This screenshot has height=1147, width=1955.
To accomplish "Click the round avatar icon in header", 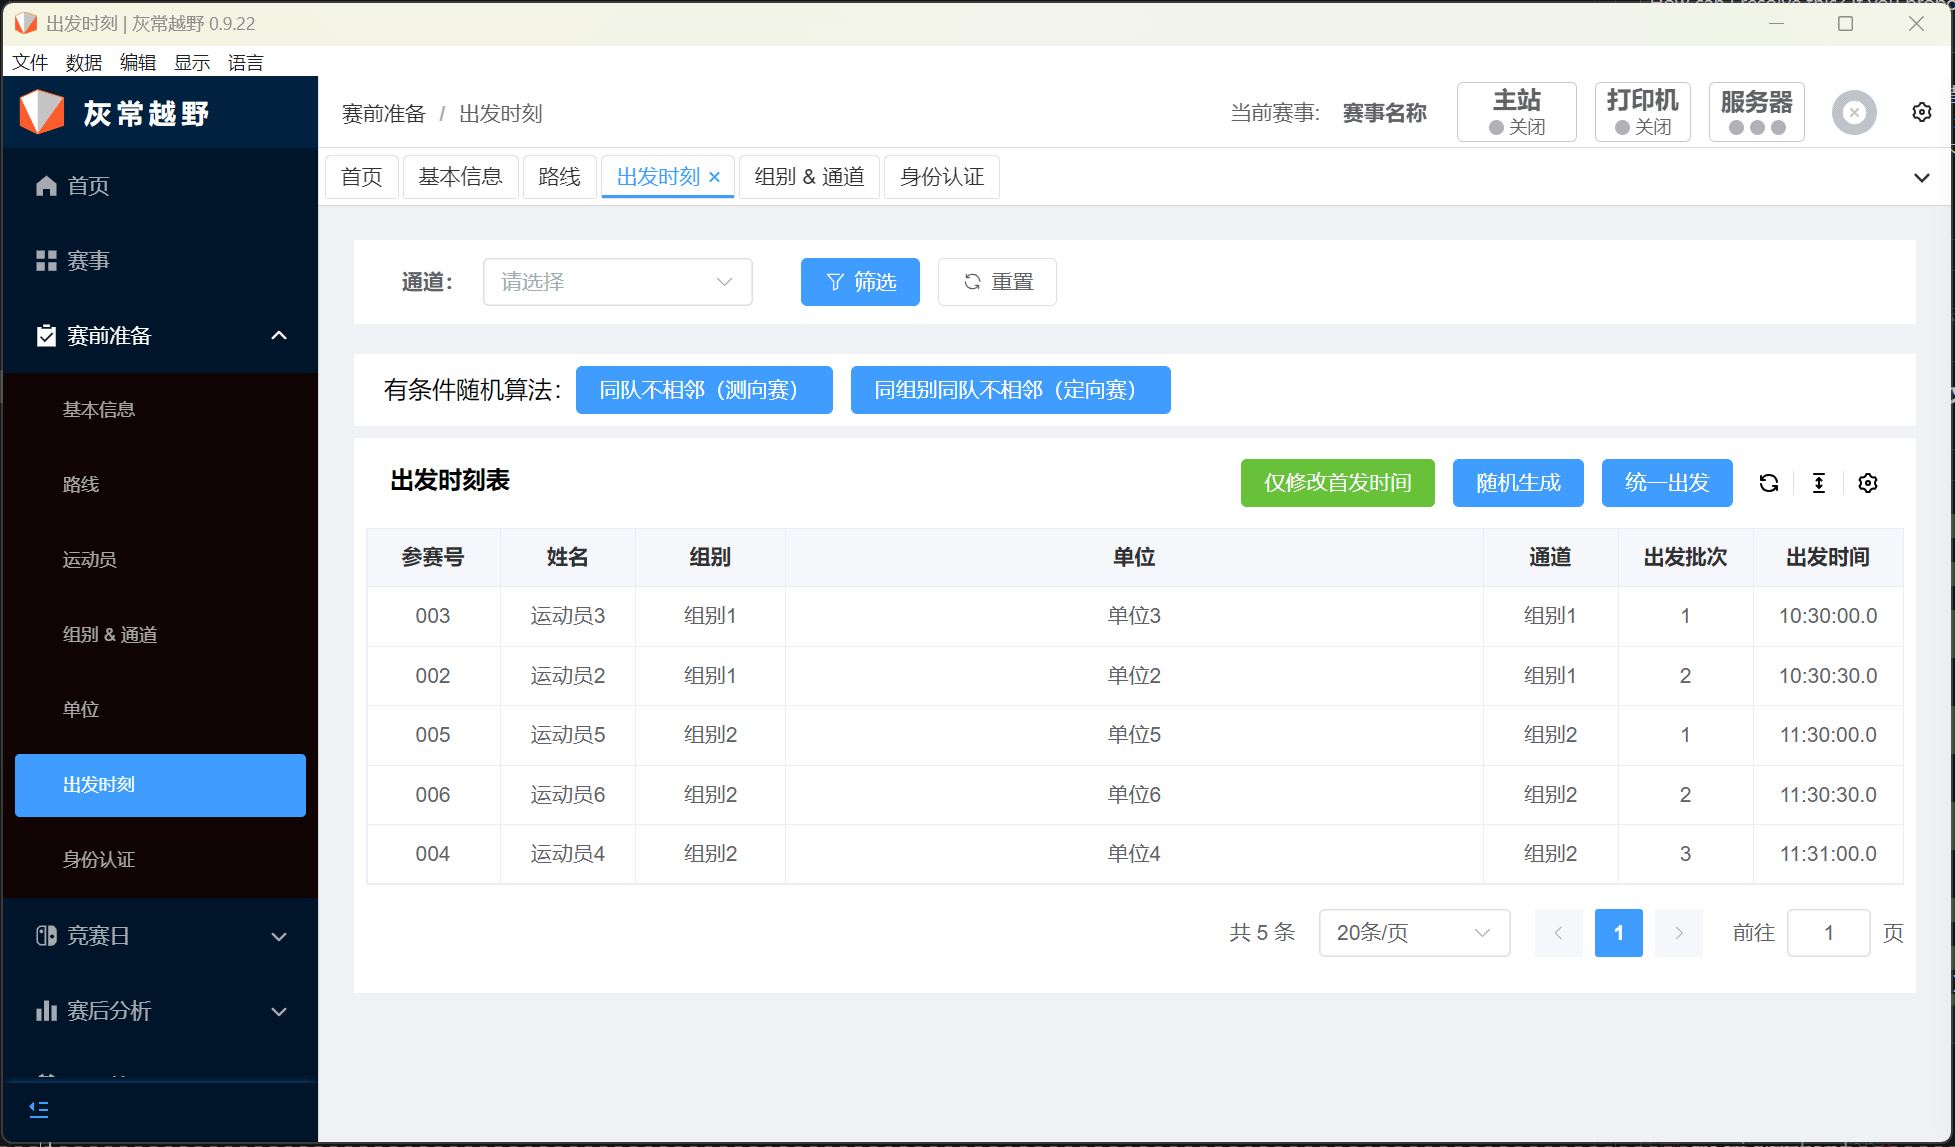I will (1853, 112).
